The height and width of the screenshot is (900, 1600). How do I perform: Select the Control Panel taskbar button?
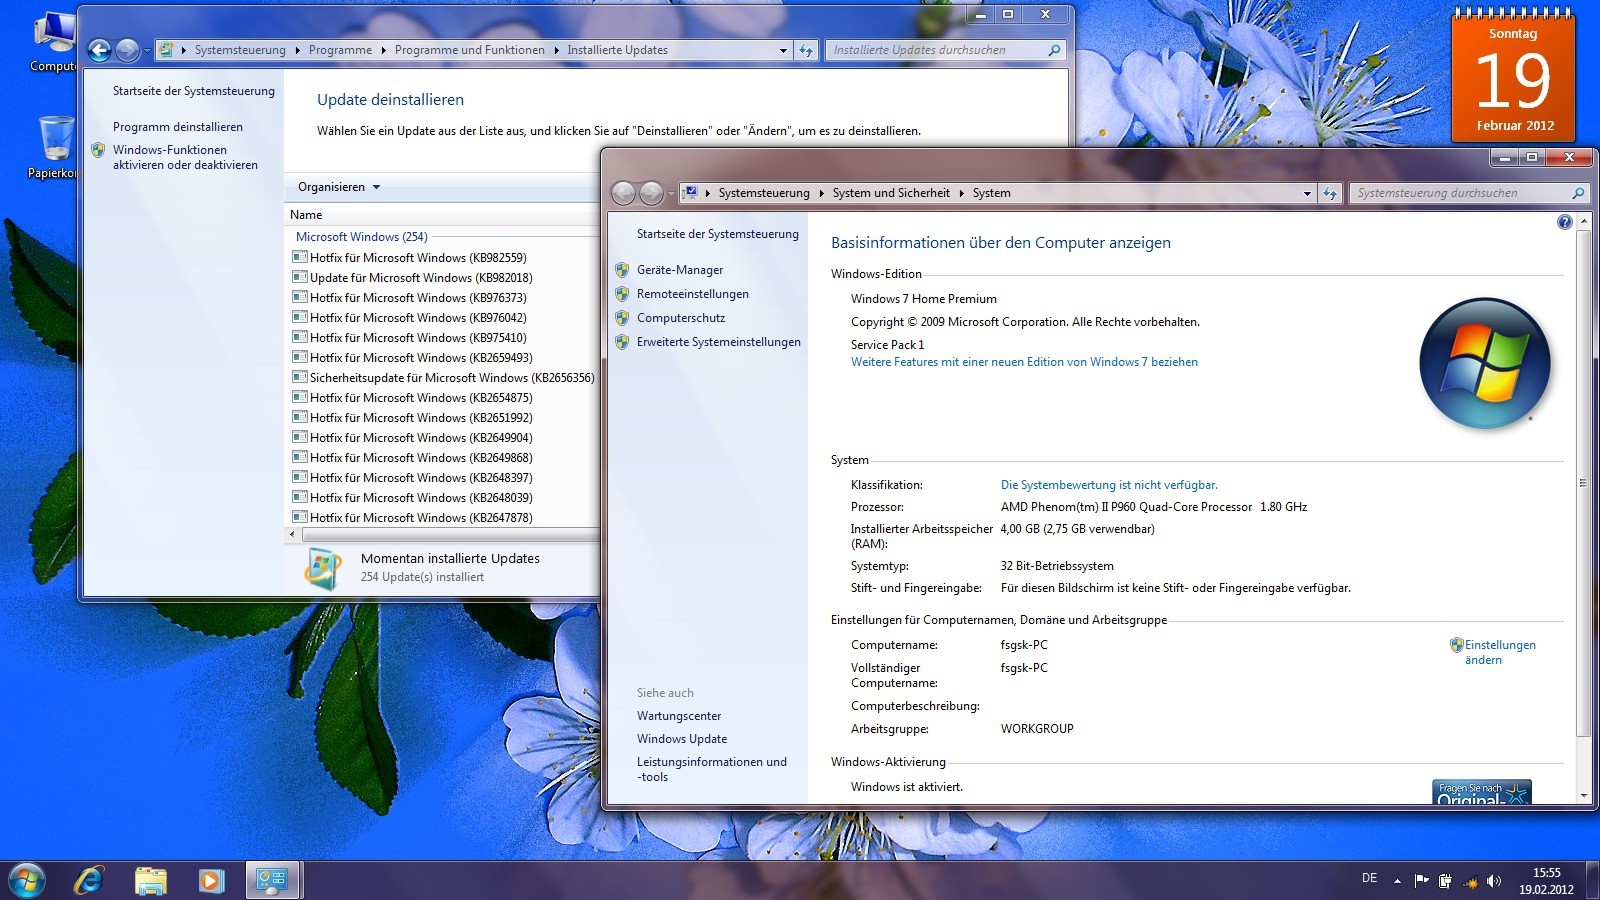pyautogui.click(x=271, y=880)
